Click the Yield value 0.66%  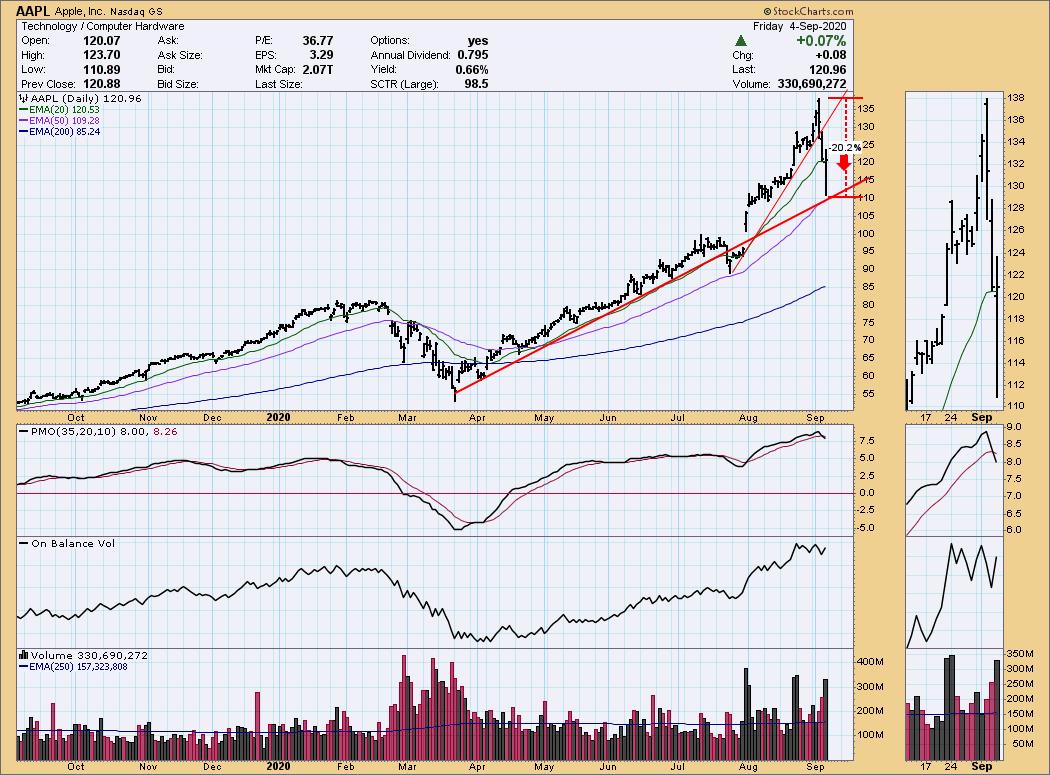coord(472,70)
